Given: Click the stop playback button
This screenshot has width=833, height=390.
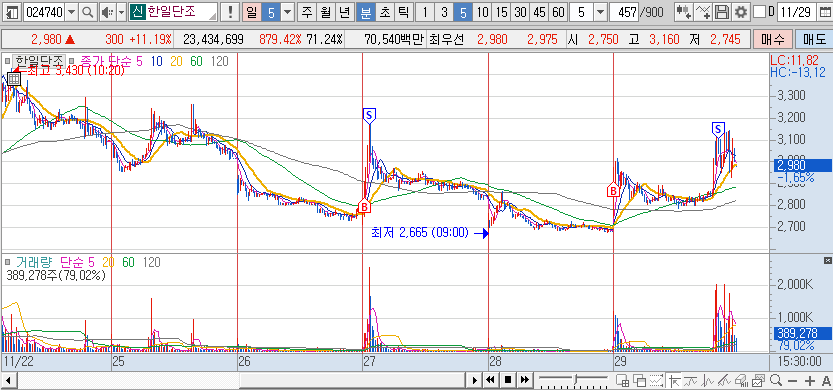Looking at the screenshot, I should pos(507,380).
